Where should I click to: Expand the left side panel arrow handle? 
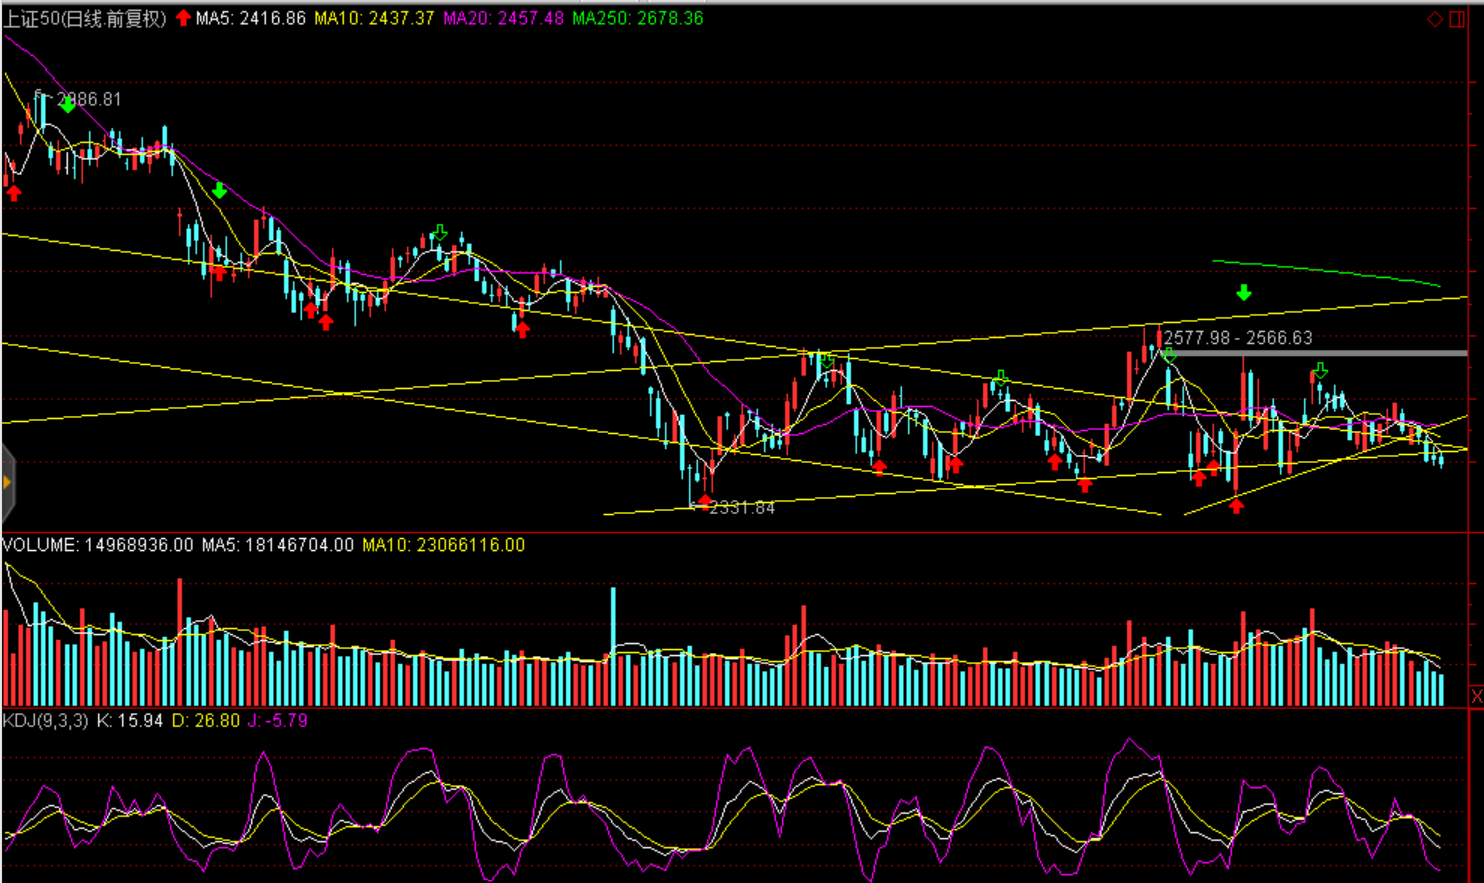pos(7,483)
